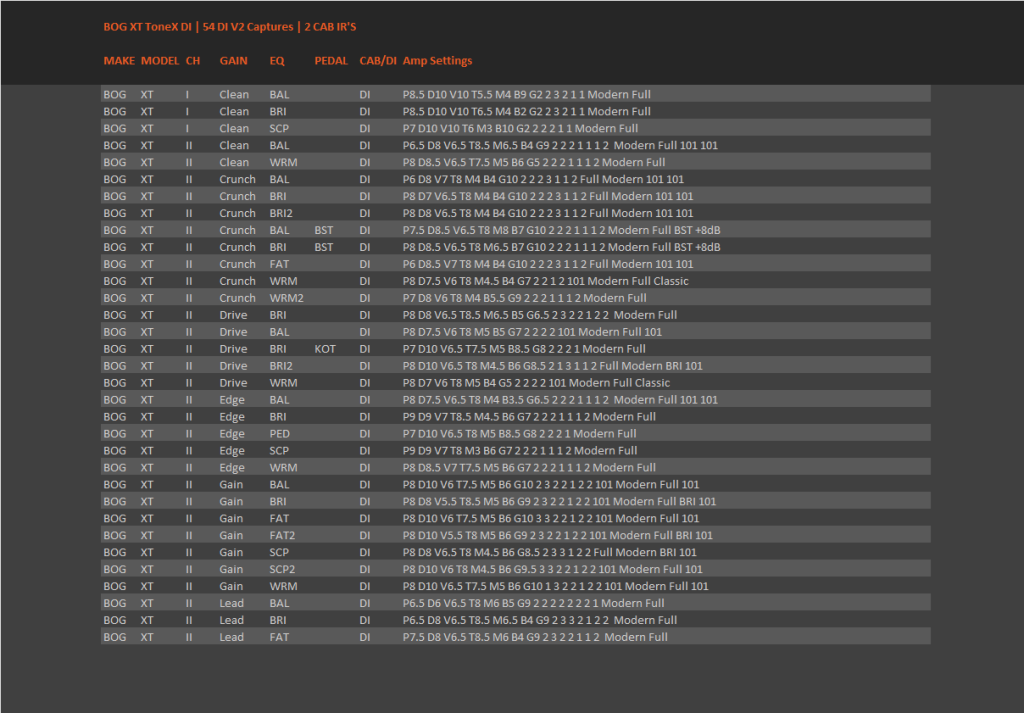1024x713 pixels.
Task: Click 'BRI2' in the Drive row
Action: [281, 366]
